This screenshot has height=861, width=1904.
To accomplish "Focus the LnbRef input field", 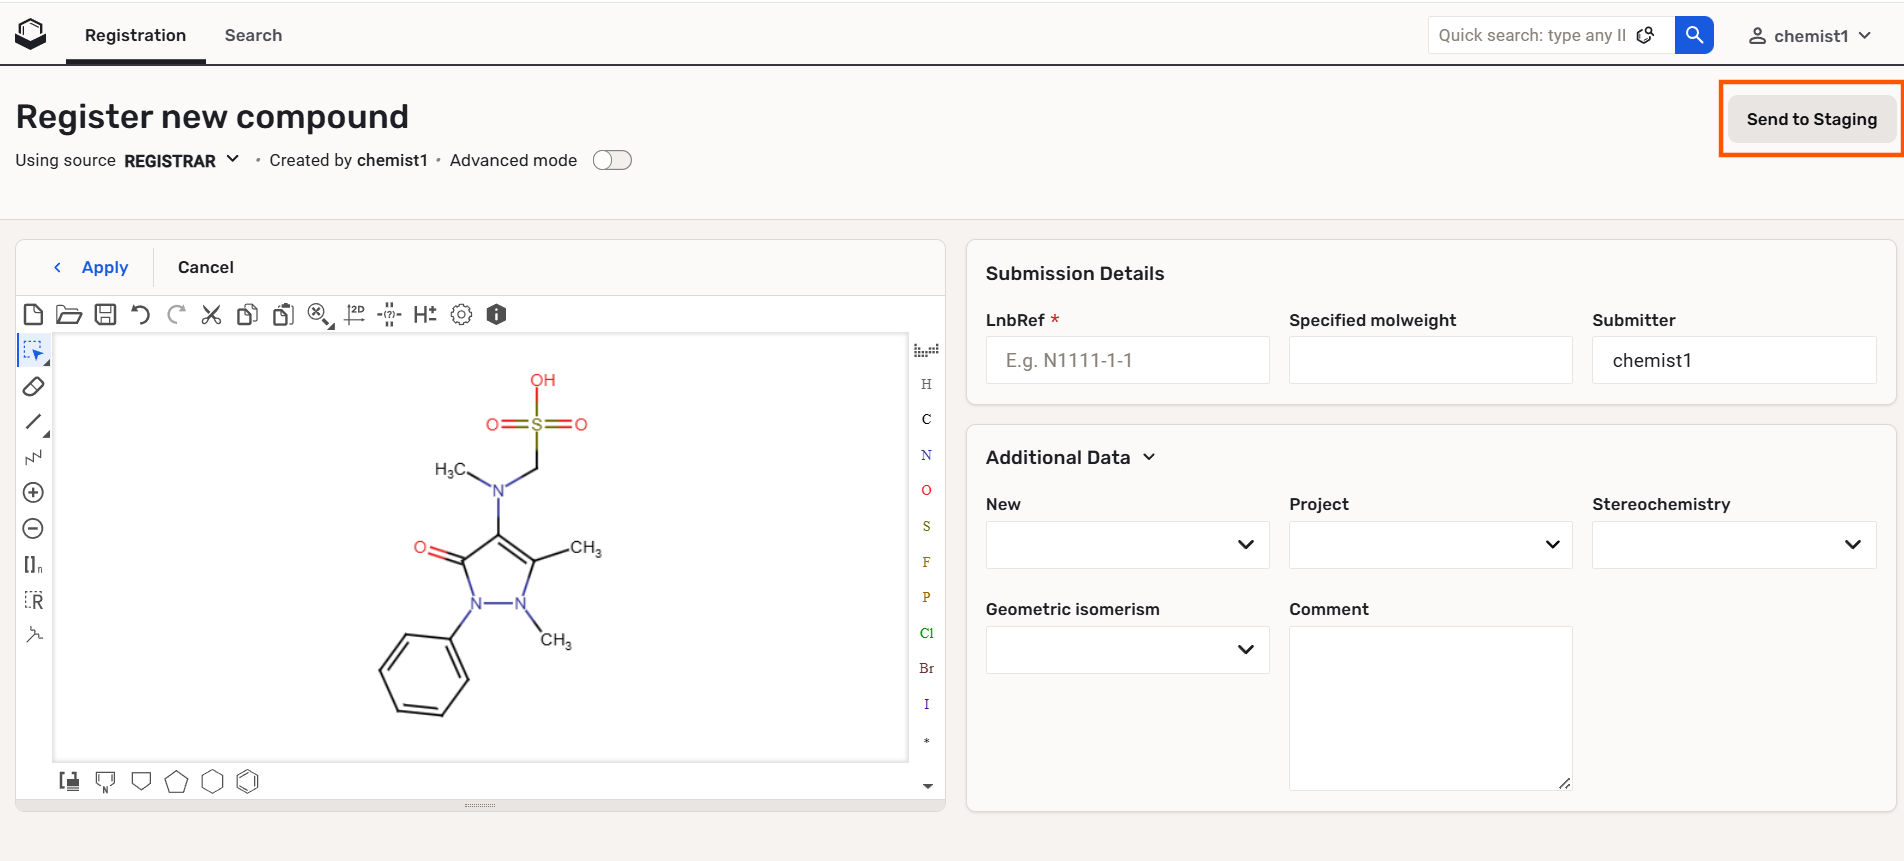I will point(1127,360).
